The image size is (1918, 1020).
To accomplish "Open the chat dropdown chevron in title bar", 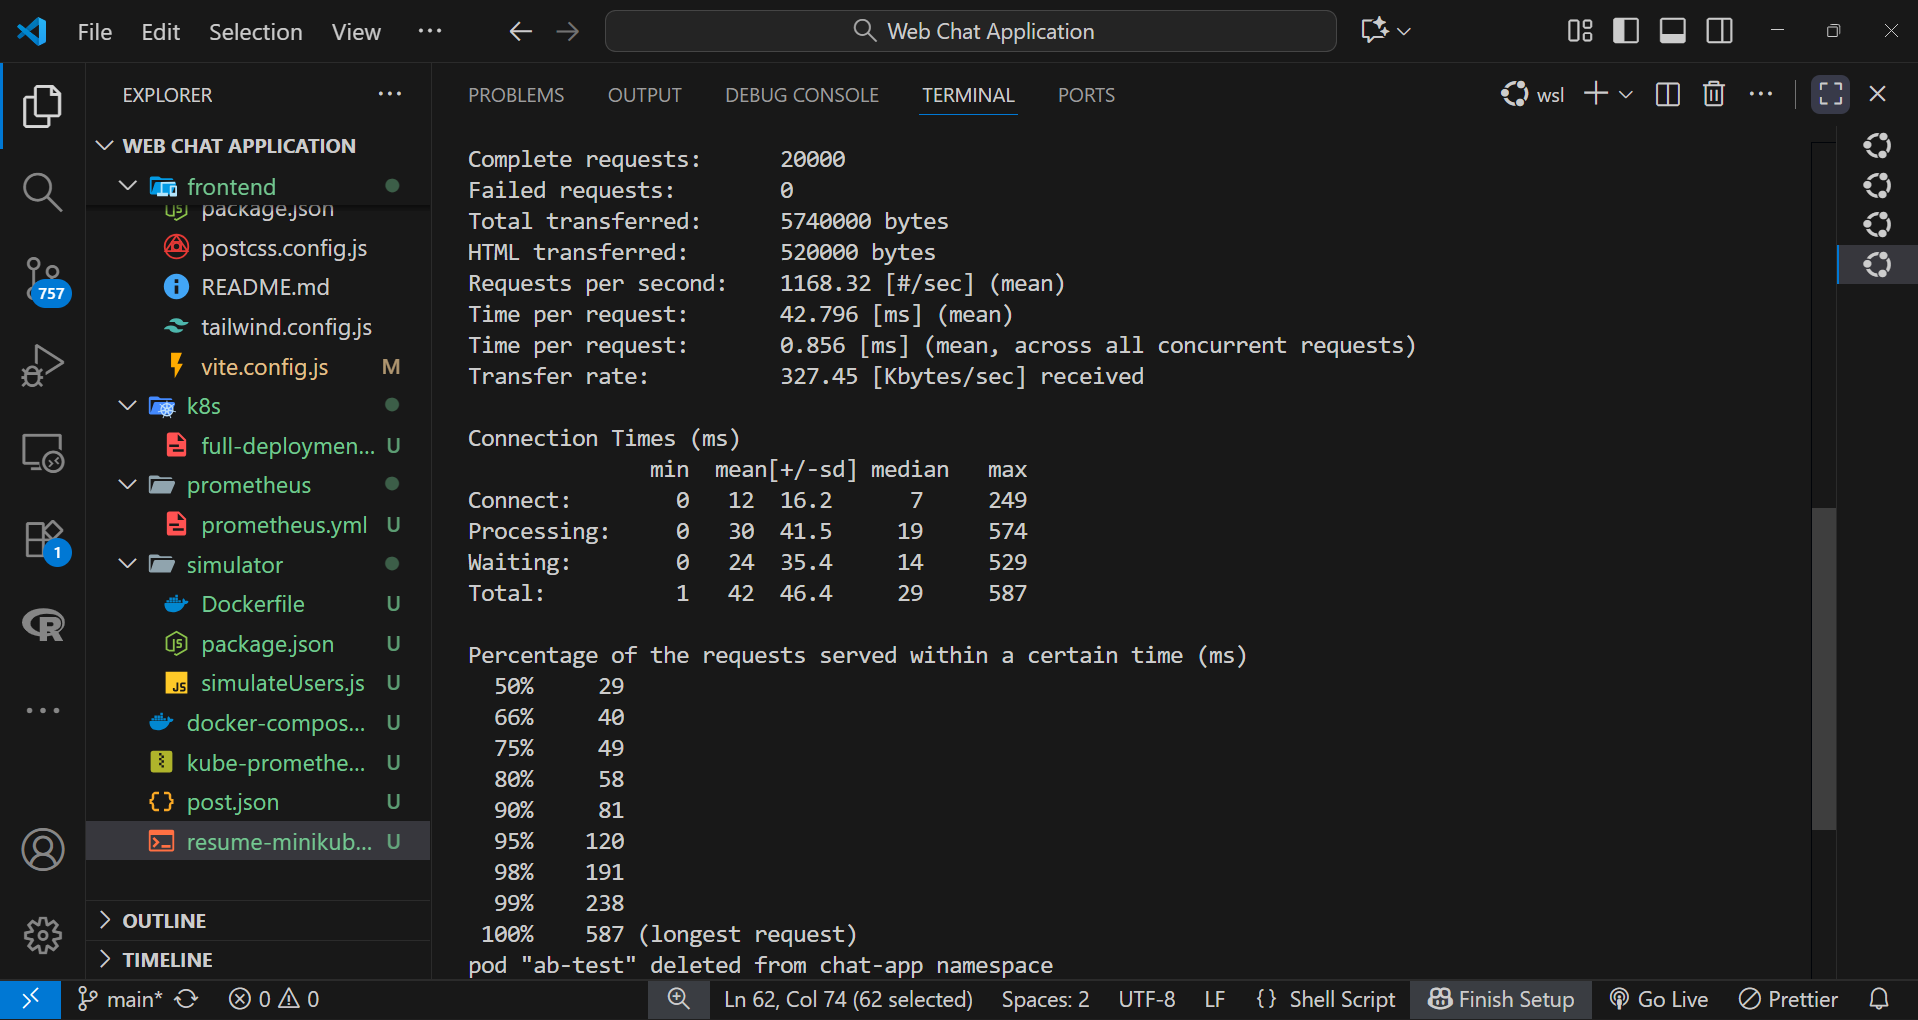I will tap(1404, 32).
